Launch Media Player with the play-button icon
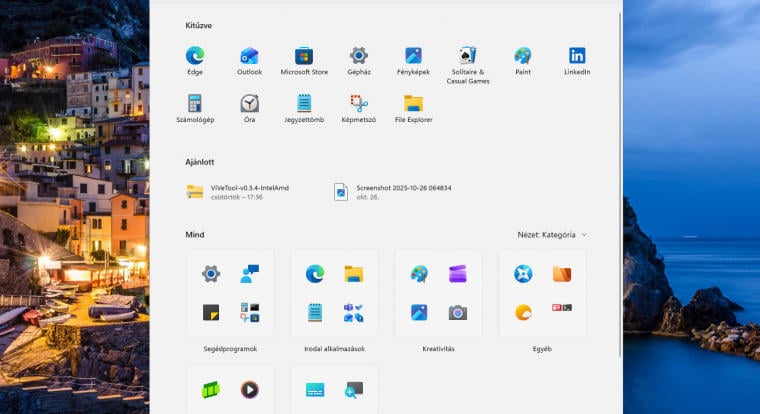760x414 pixels. 250,390
